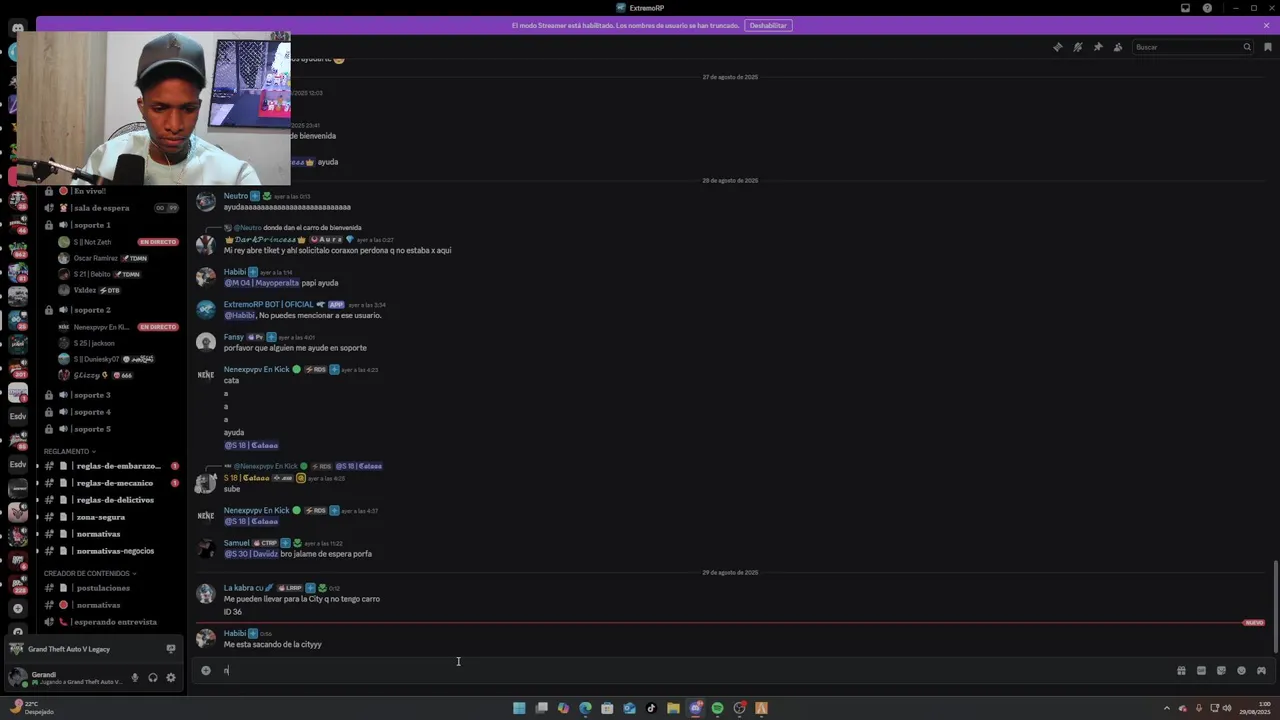Open the reglas-de-delictivos channel

pyautogui.click(x=110, y=500)
